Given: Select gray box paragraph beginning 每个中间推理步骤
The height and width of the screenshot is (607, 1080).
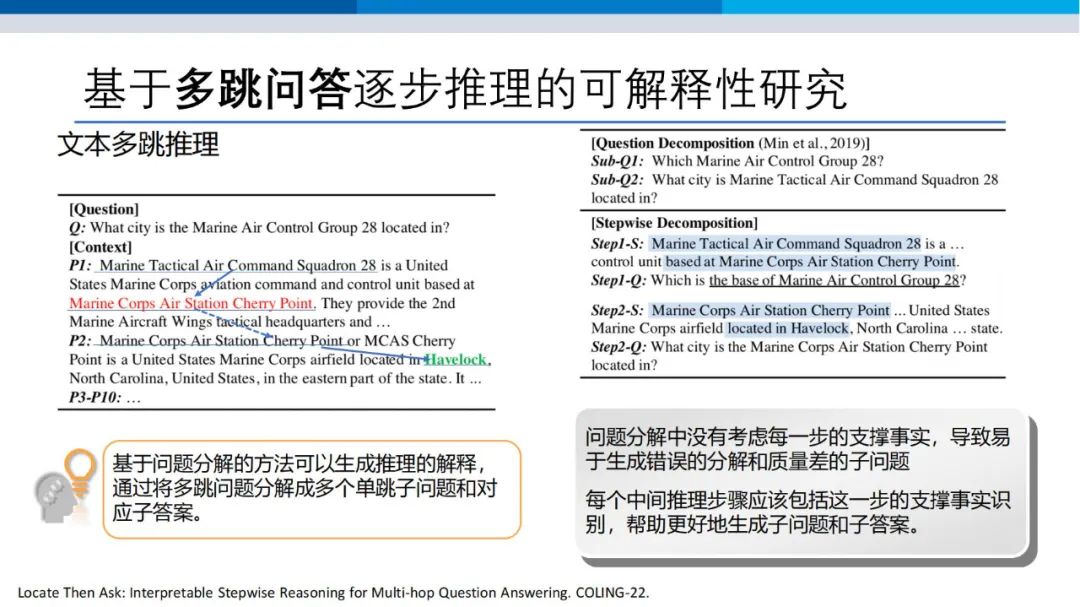Looking at the screenshot, I should coord(798,512).
